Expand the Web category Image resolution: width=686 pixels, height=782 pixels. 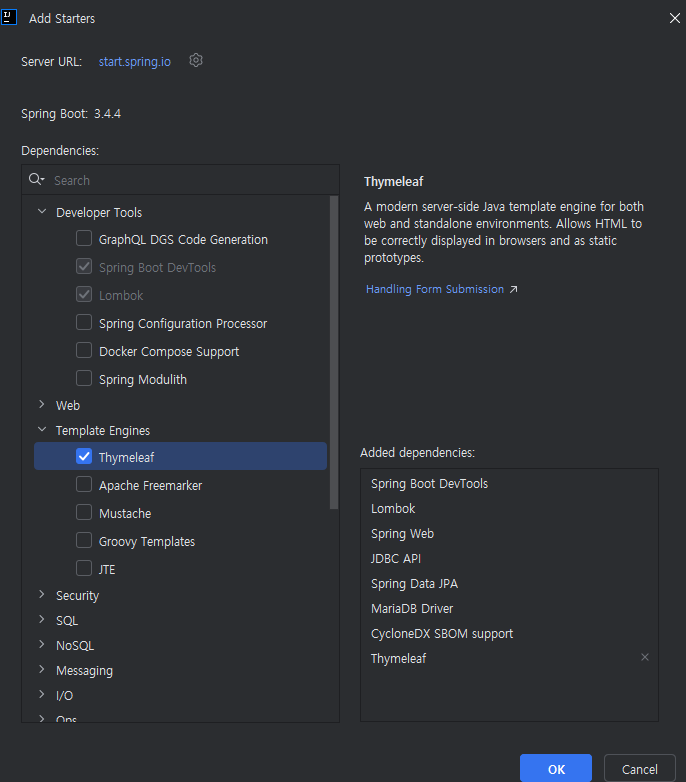(42, 404)
